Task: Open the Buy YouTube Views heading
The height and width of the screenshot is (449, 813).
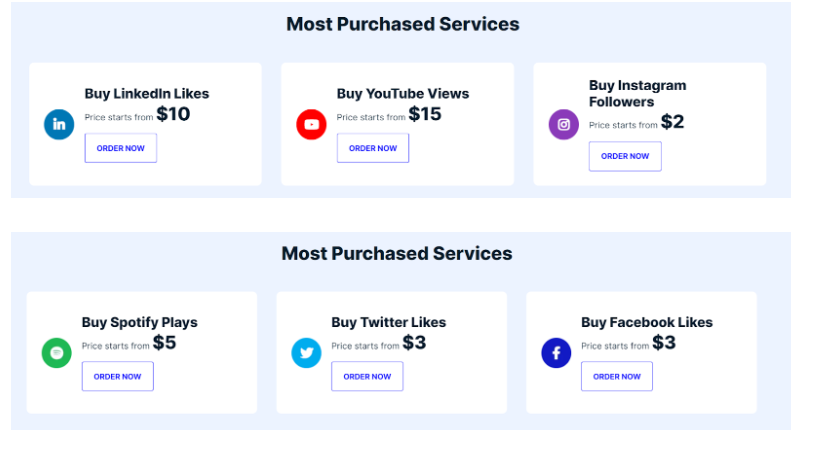Action: [x=403, y=94]
